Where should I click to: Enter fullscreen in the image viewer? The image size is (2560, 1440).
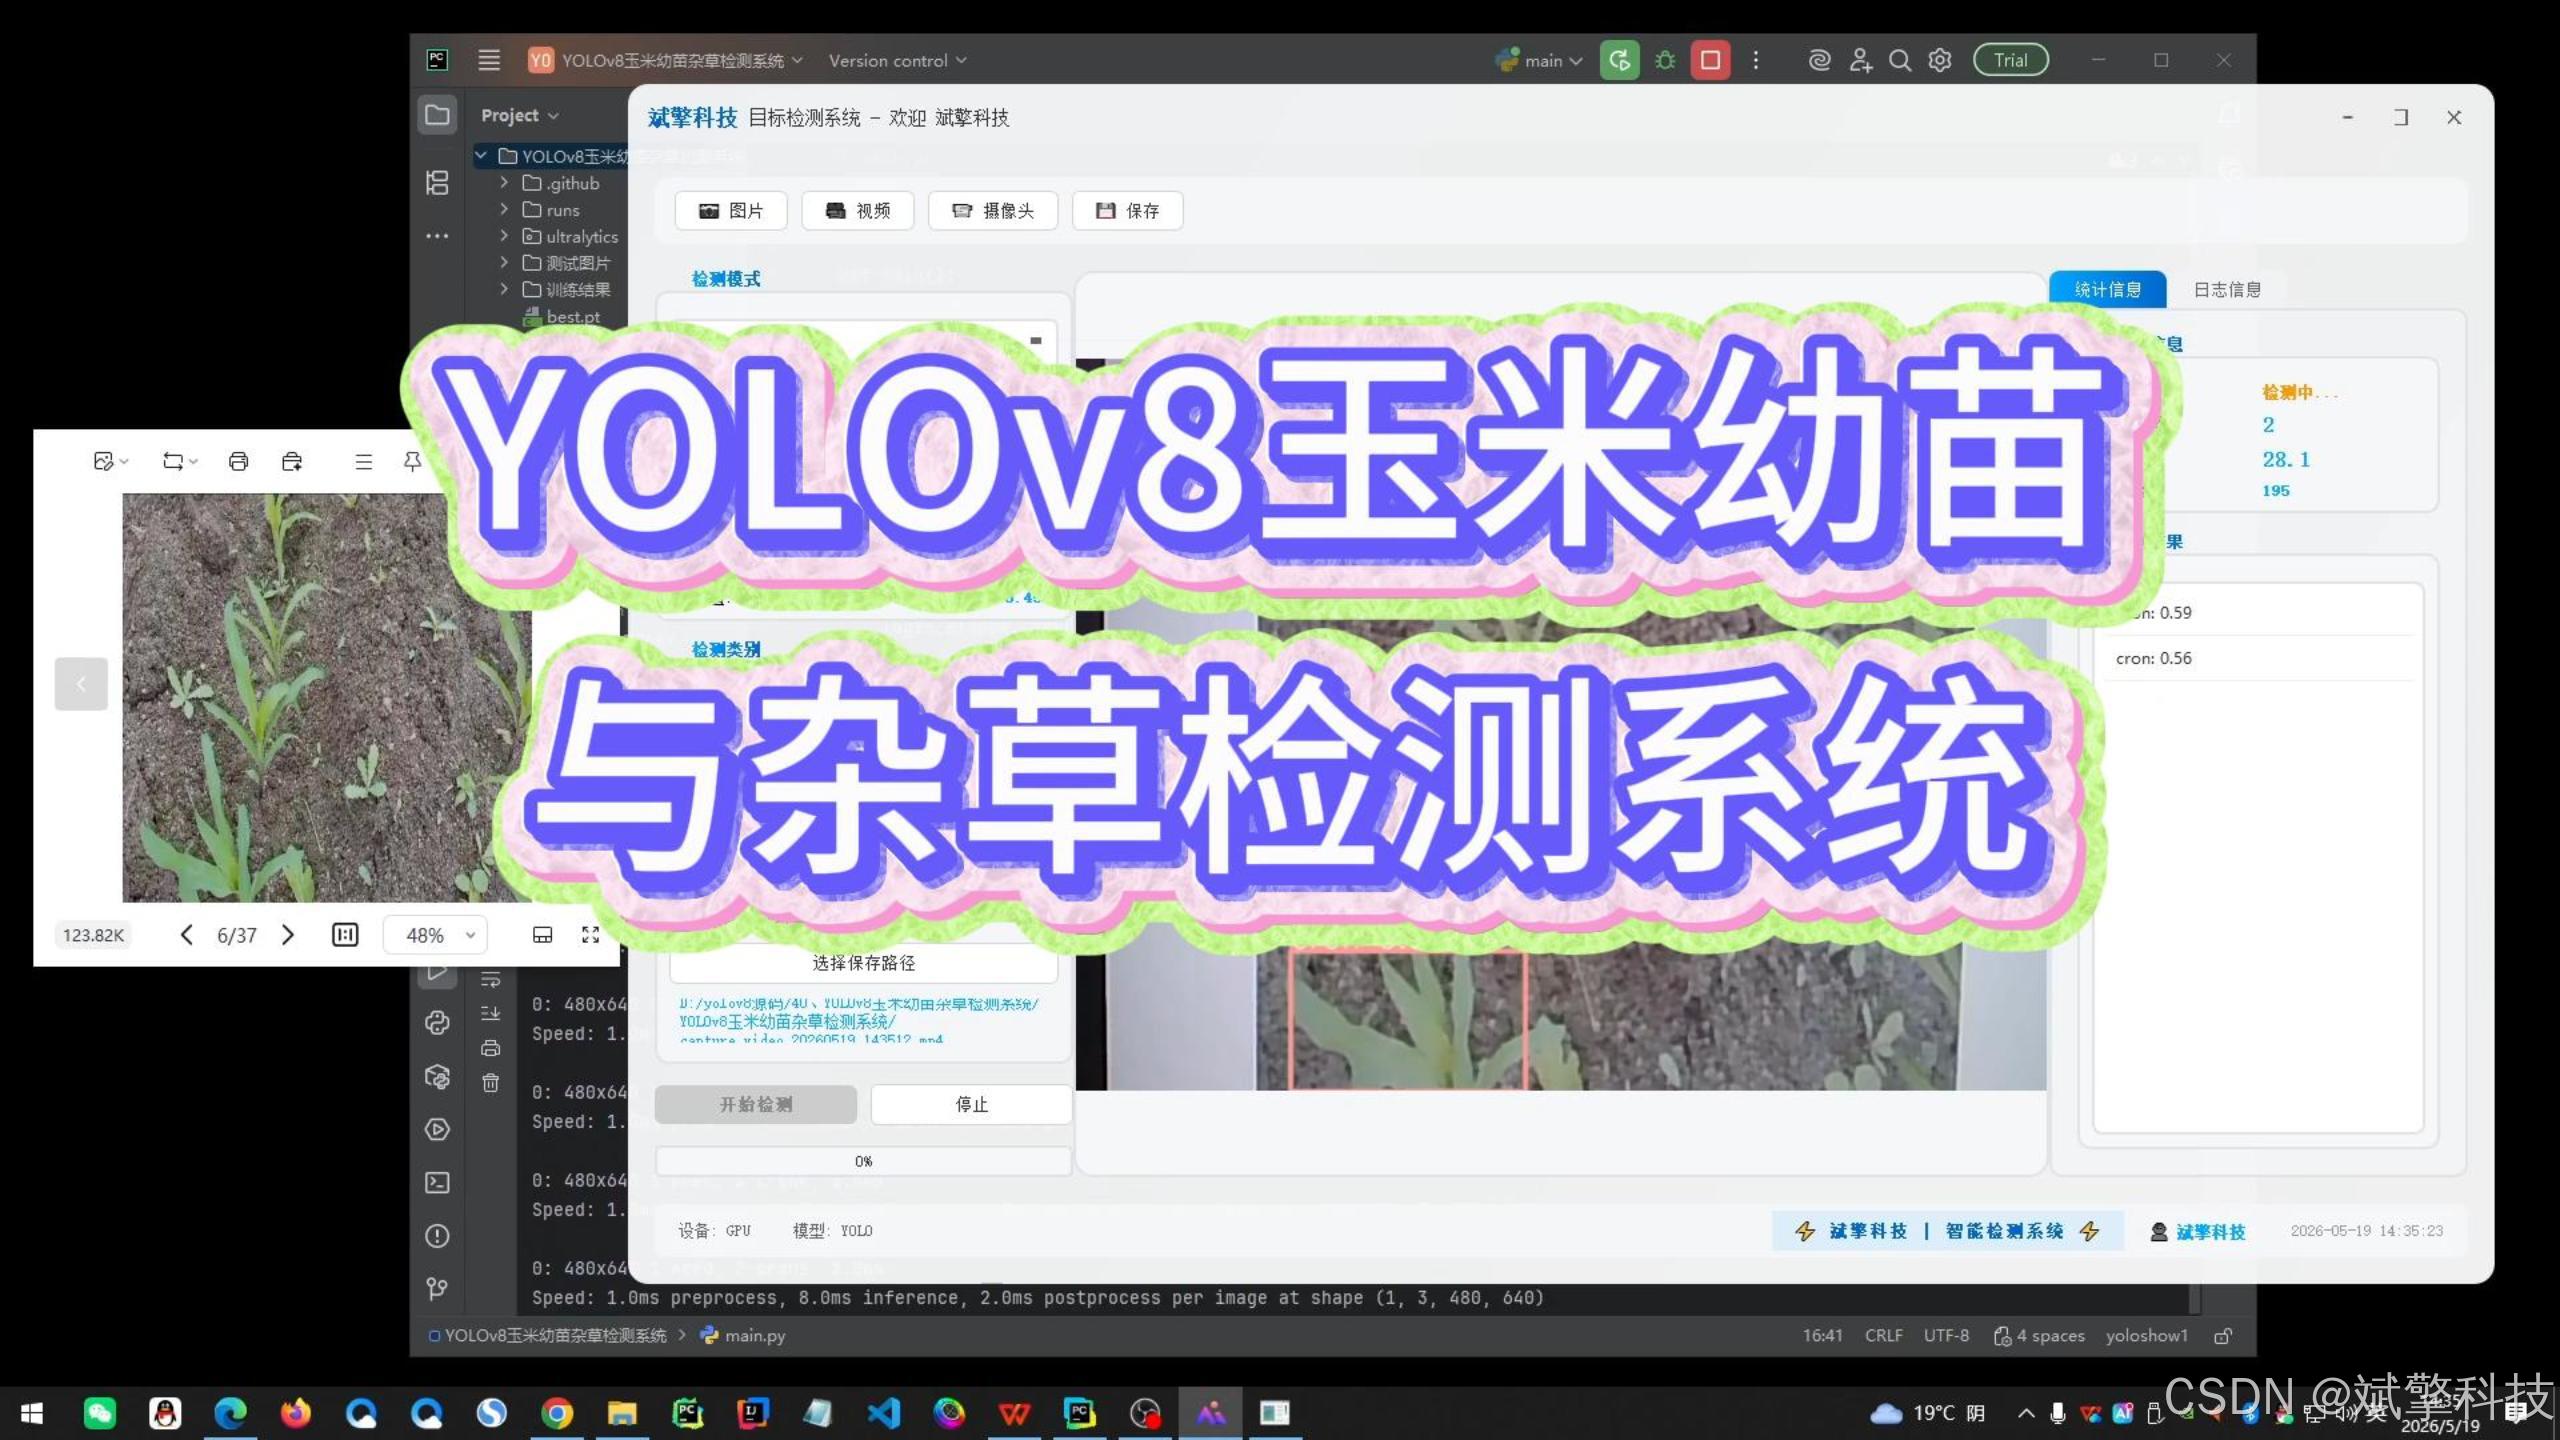tap(590, 935)
